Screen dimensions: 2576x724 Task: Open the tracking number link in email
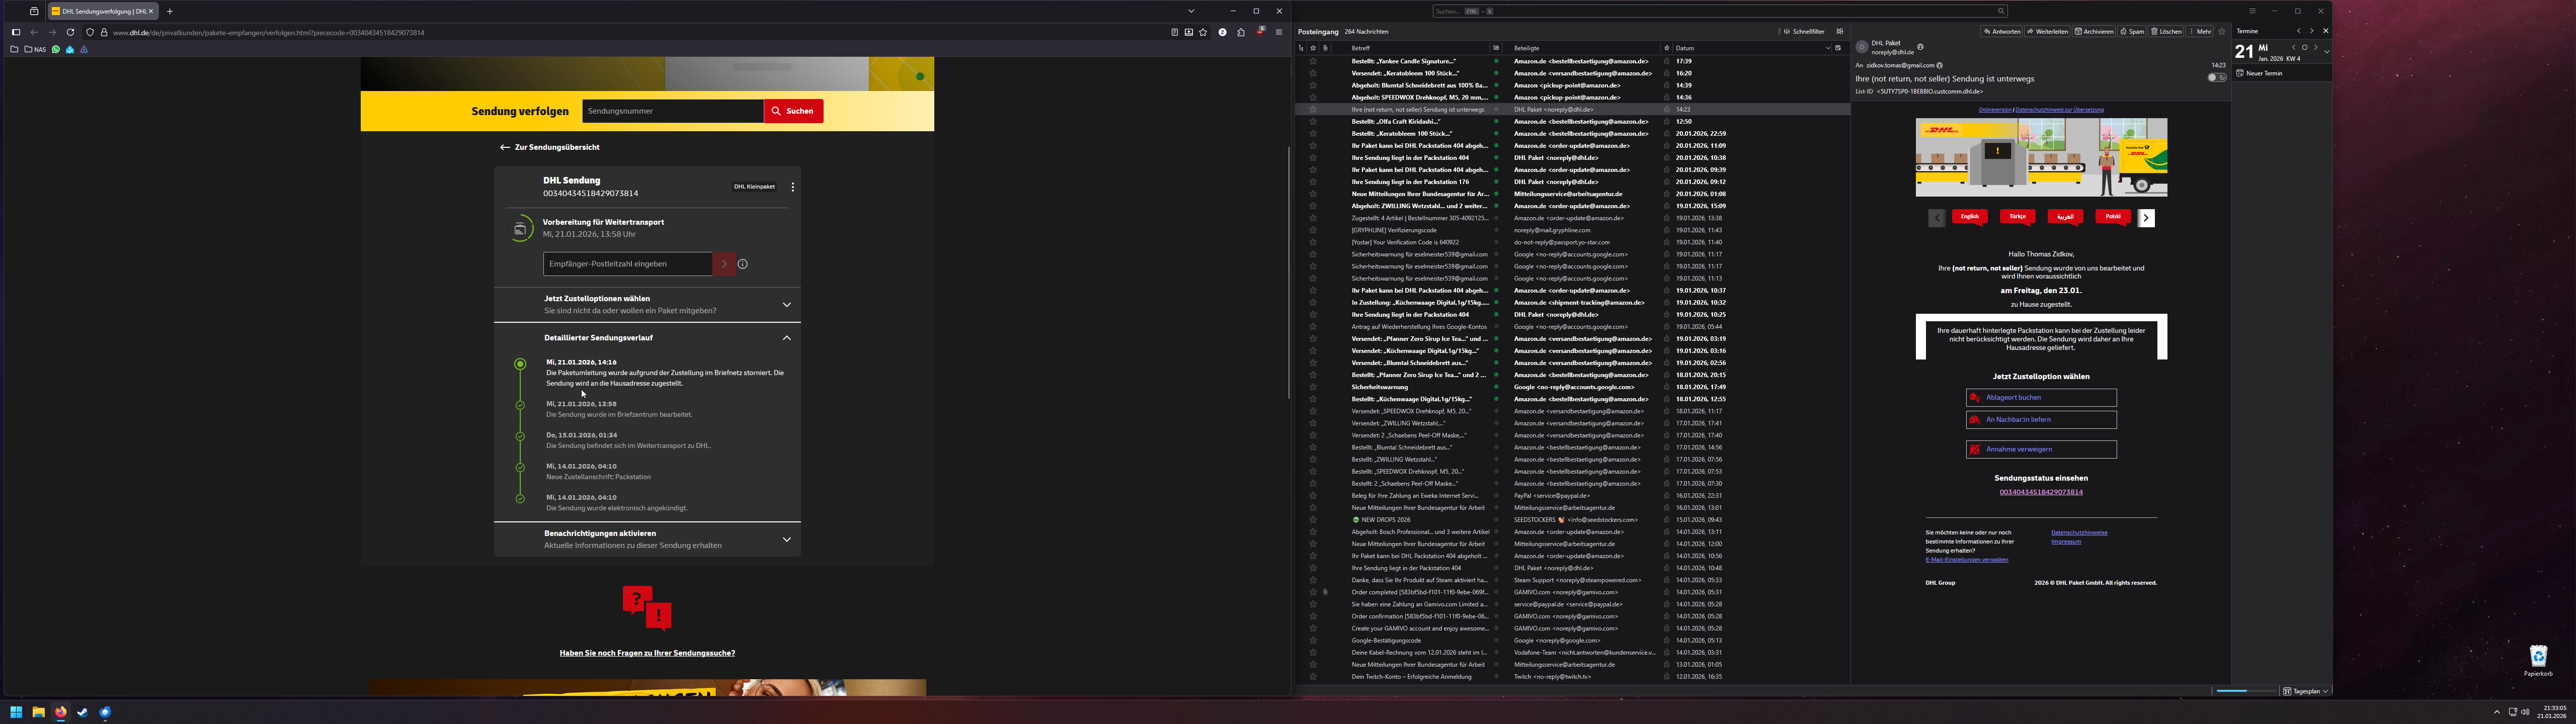click(x=2040, y=492)
